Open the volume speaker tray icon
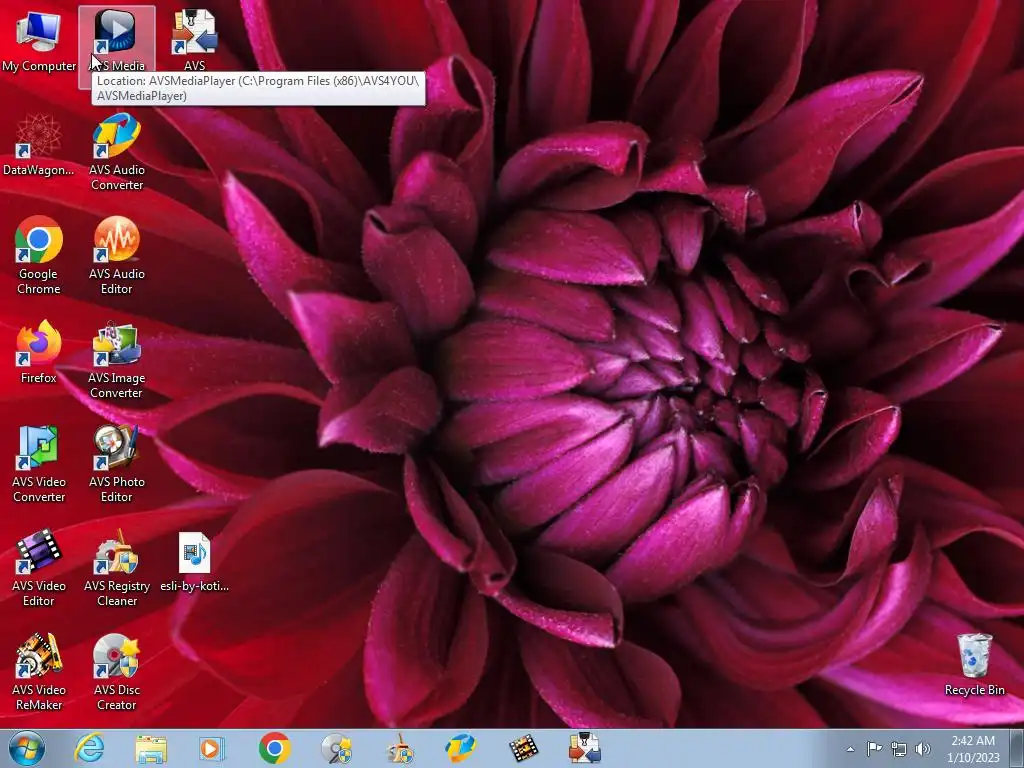Screen dimensions: 1024x768 point(923,749)
